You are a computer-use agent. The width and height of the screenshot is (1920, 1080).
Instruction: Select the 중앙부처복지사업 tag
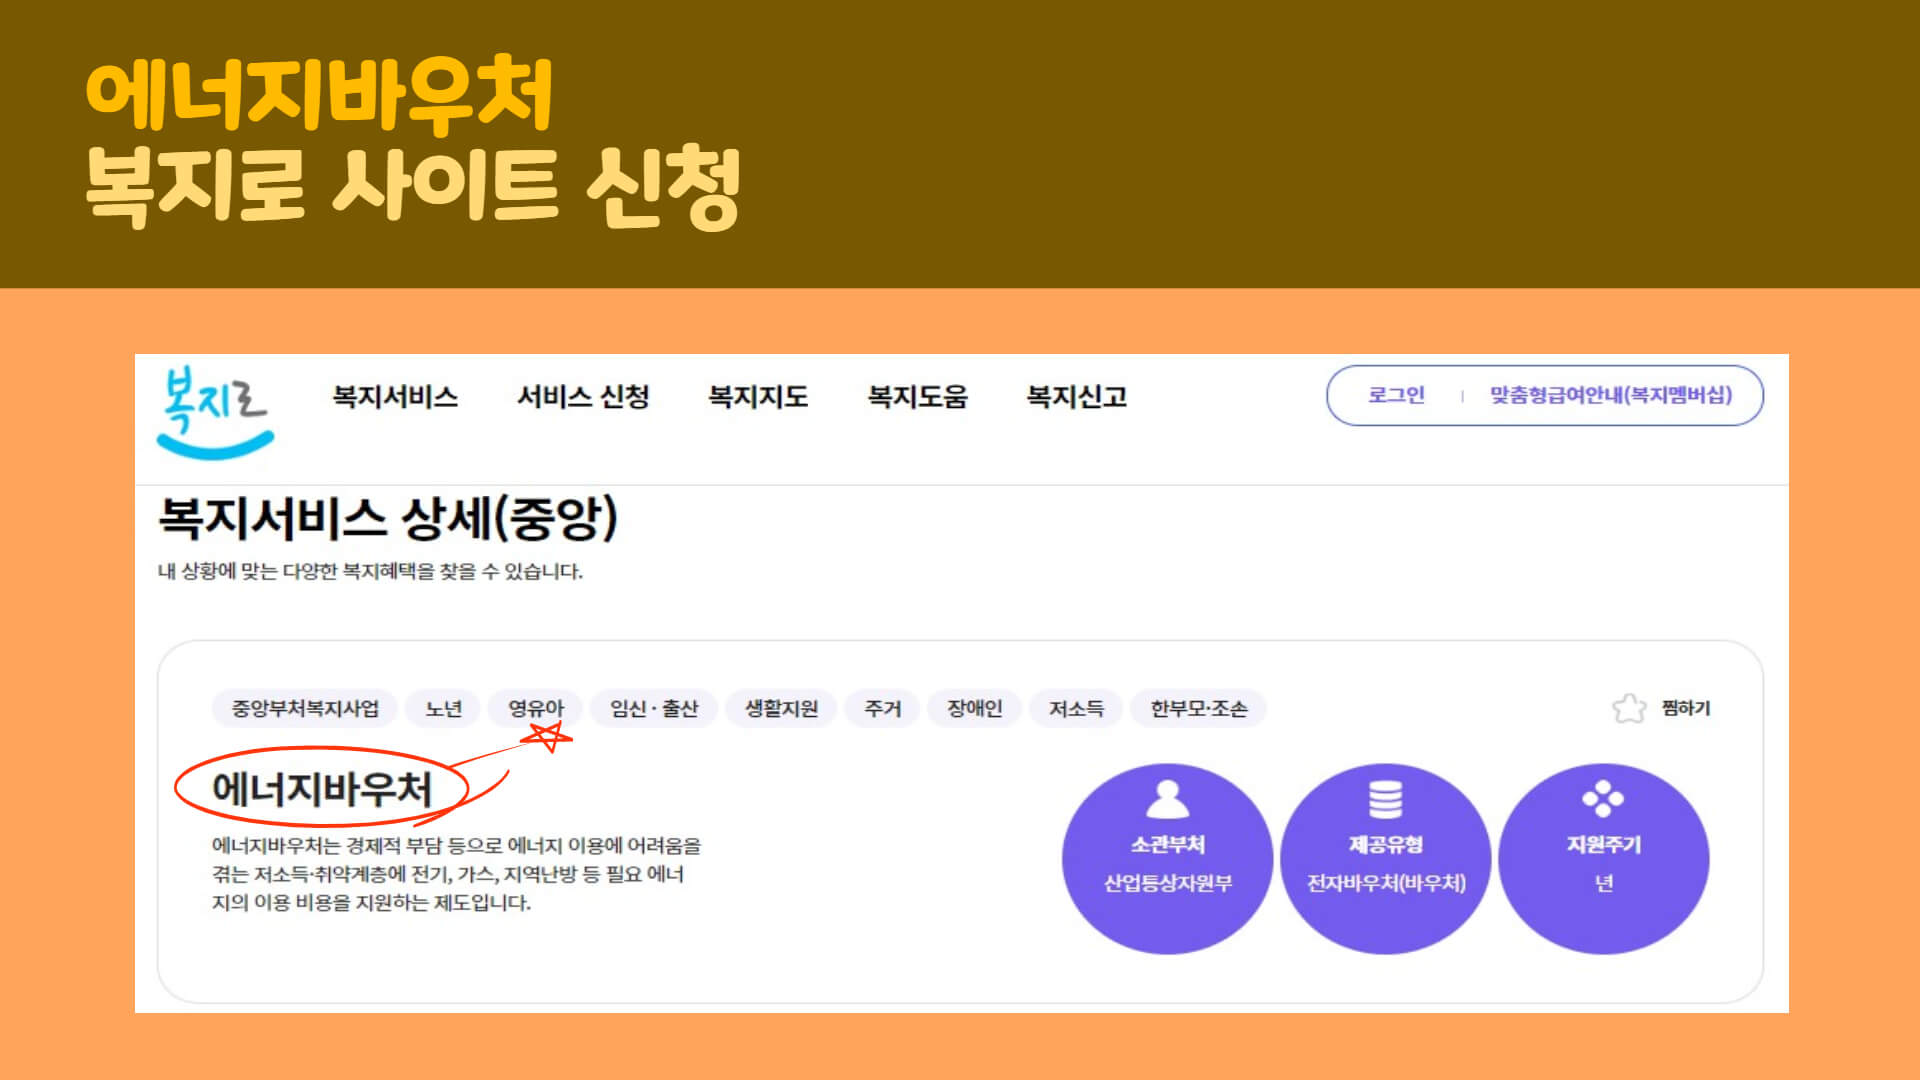click(x=305, y=709)
